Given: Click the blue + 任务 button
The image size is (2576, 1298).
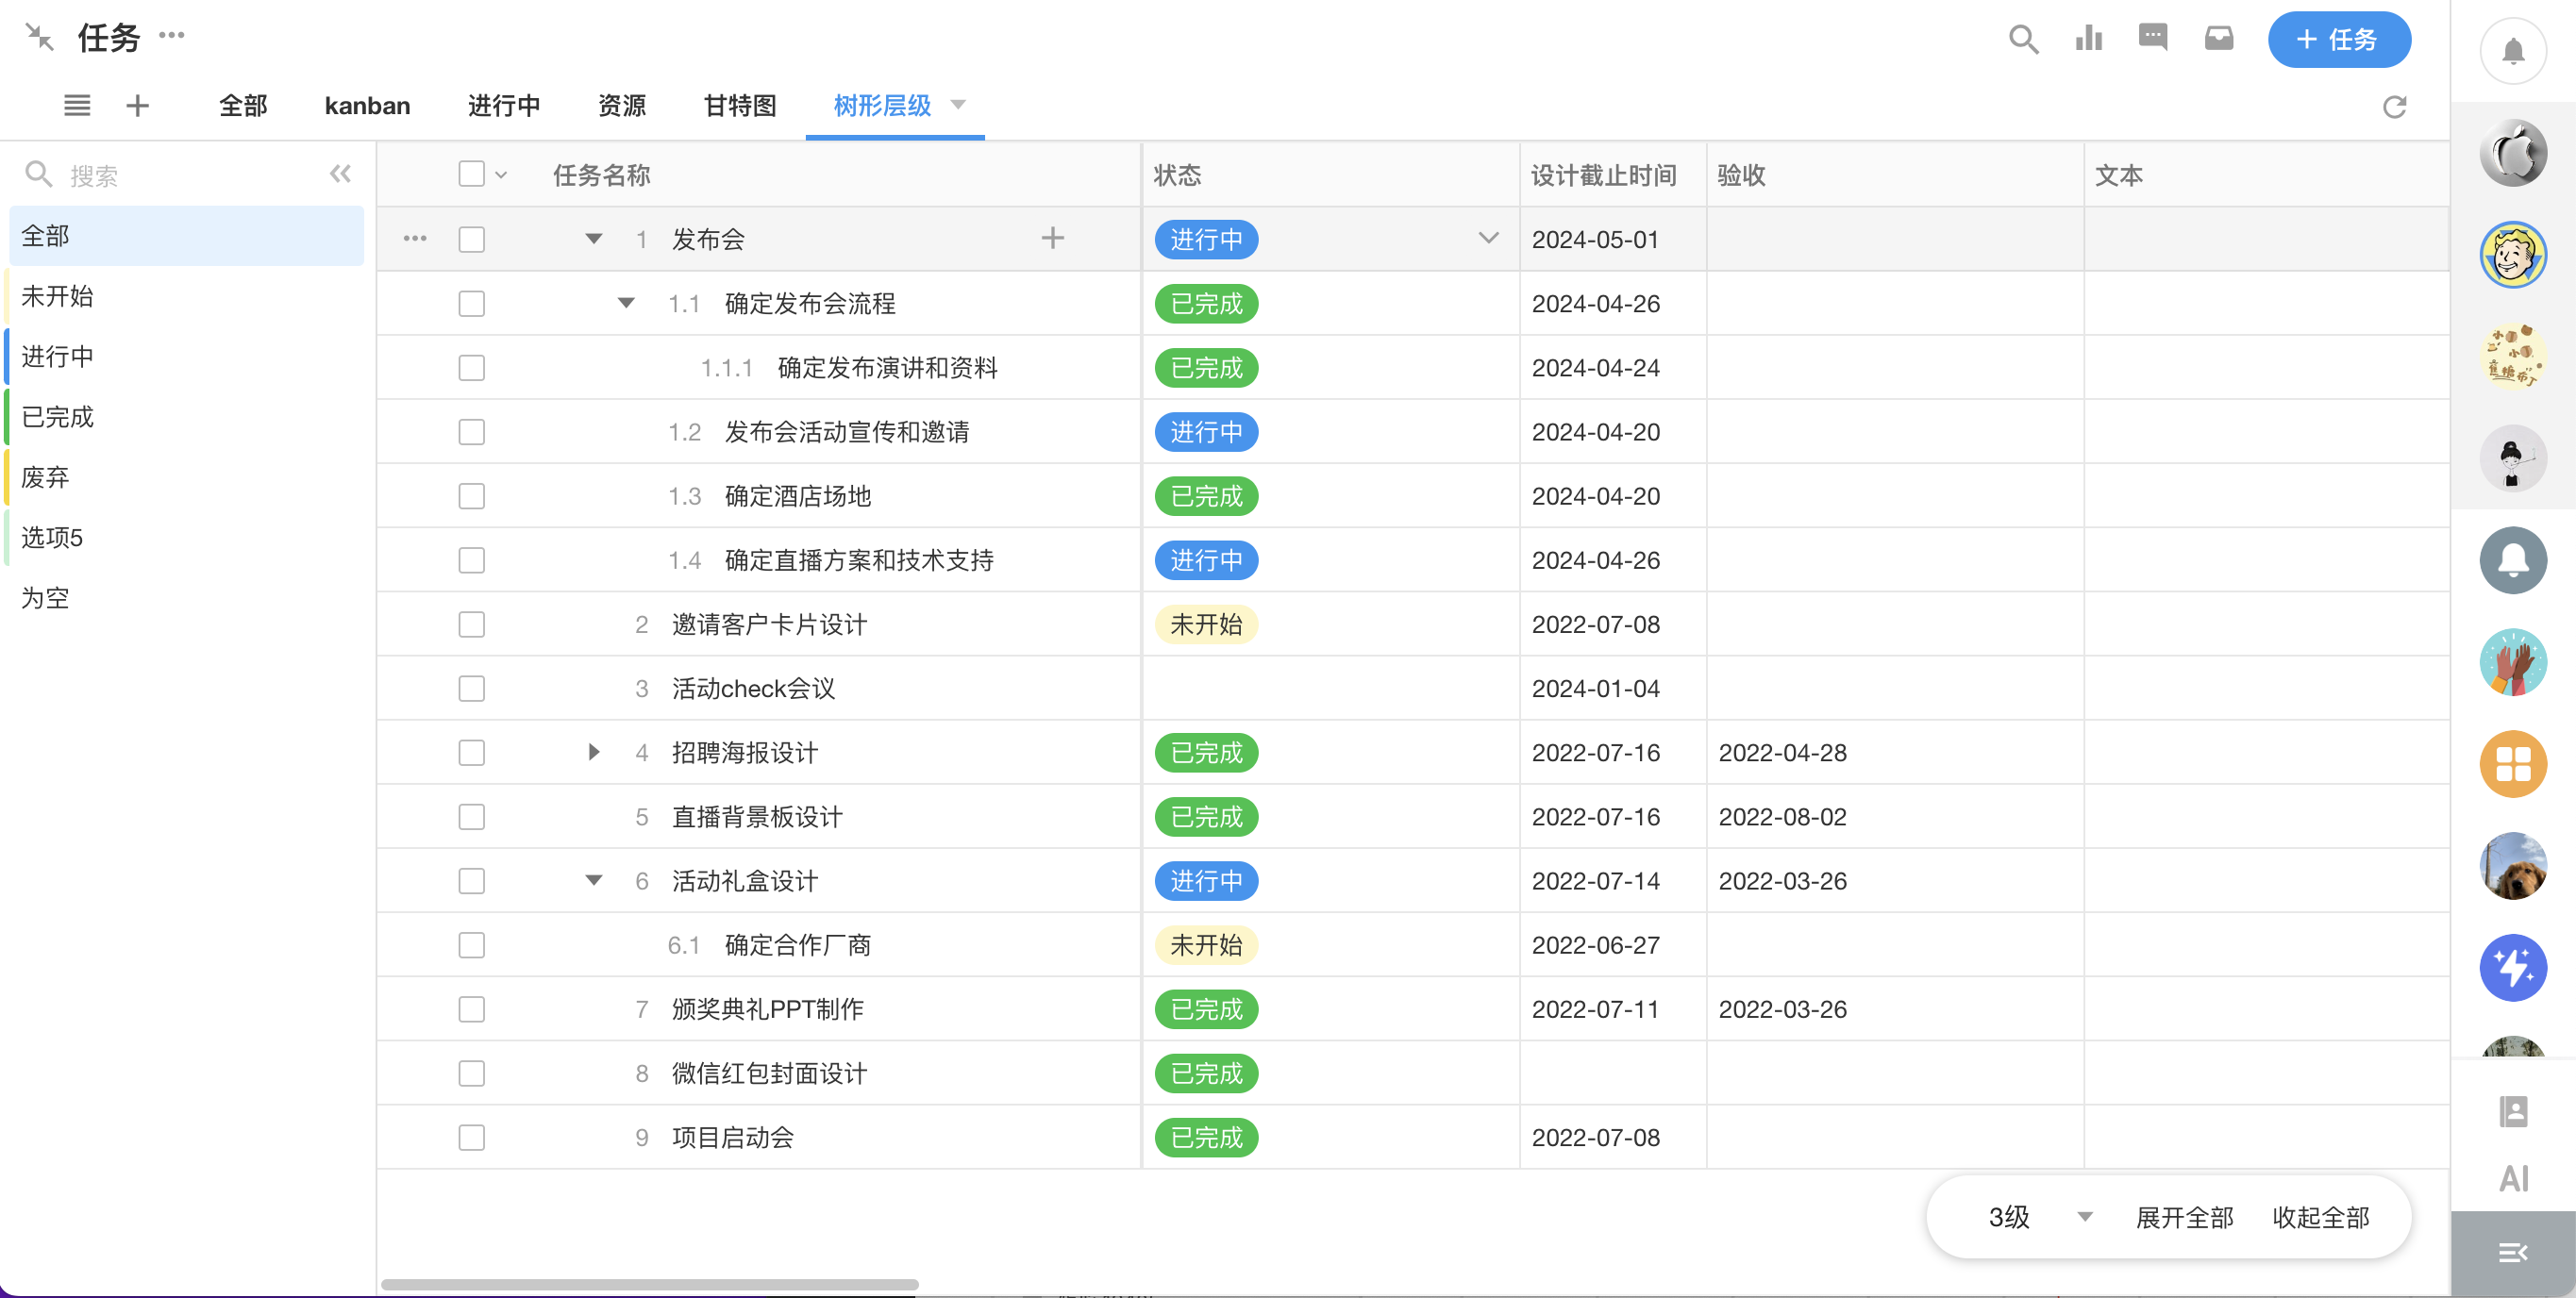Looking at the screenshot, I should pos(2339,39).
